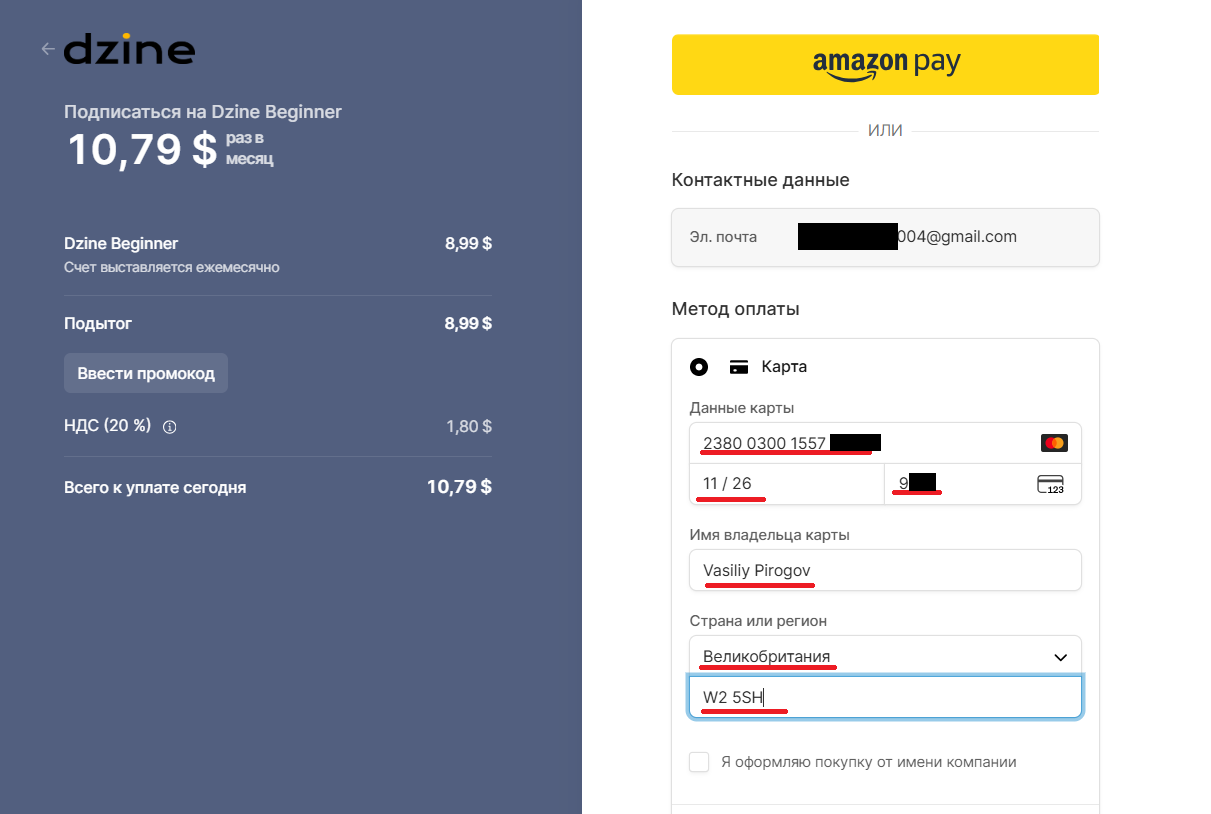Click the Amazon Pay logo
Viewport: 1211px width, 814px height.
pyautogui.click(x=886, y=65)
